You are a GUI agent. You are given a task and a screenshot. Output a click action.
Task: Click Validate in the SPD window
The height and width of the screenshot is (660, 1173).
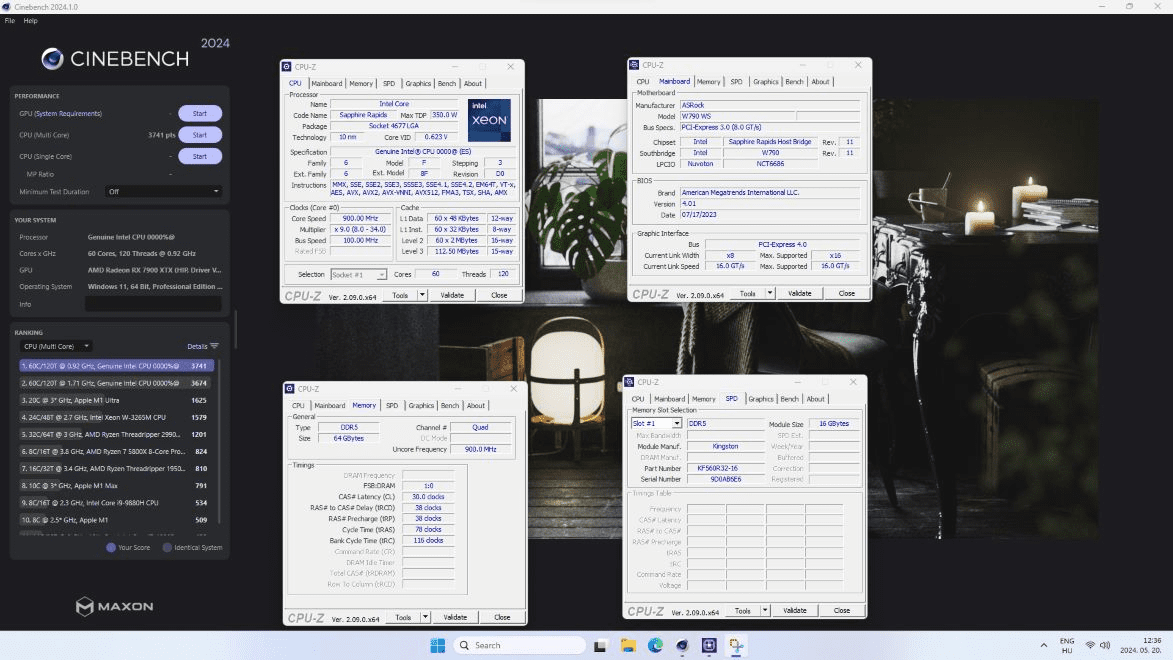coord(794,611)
